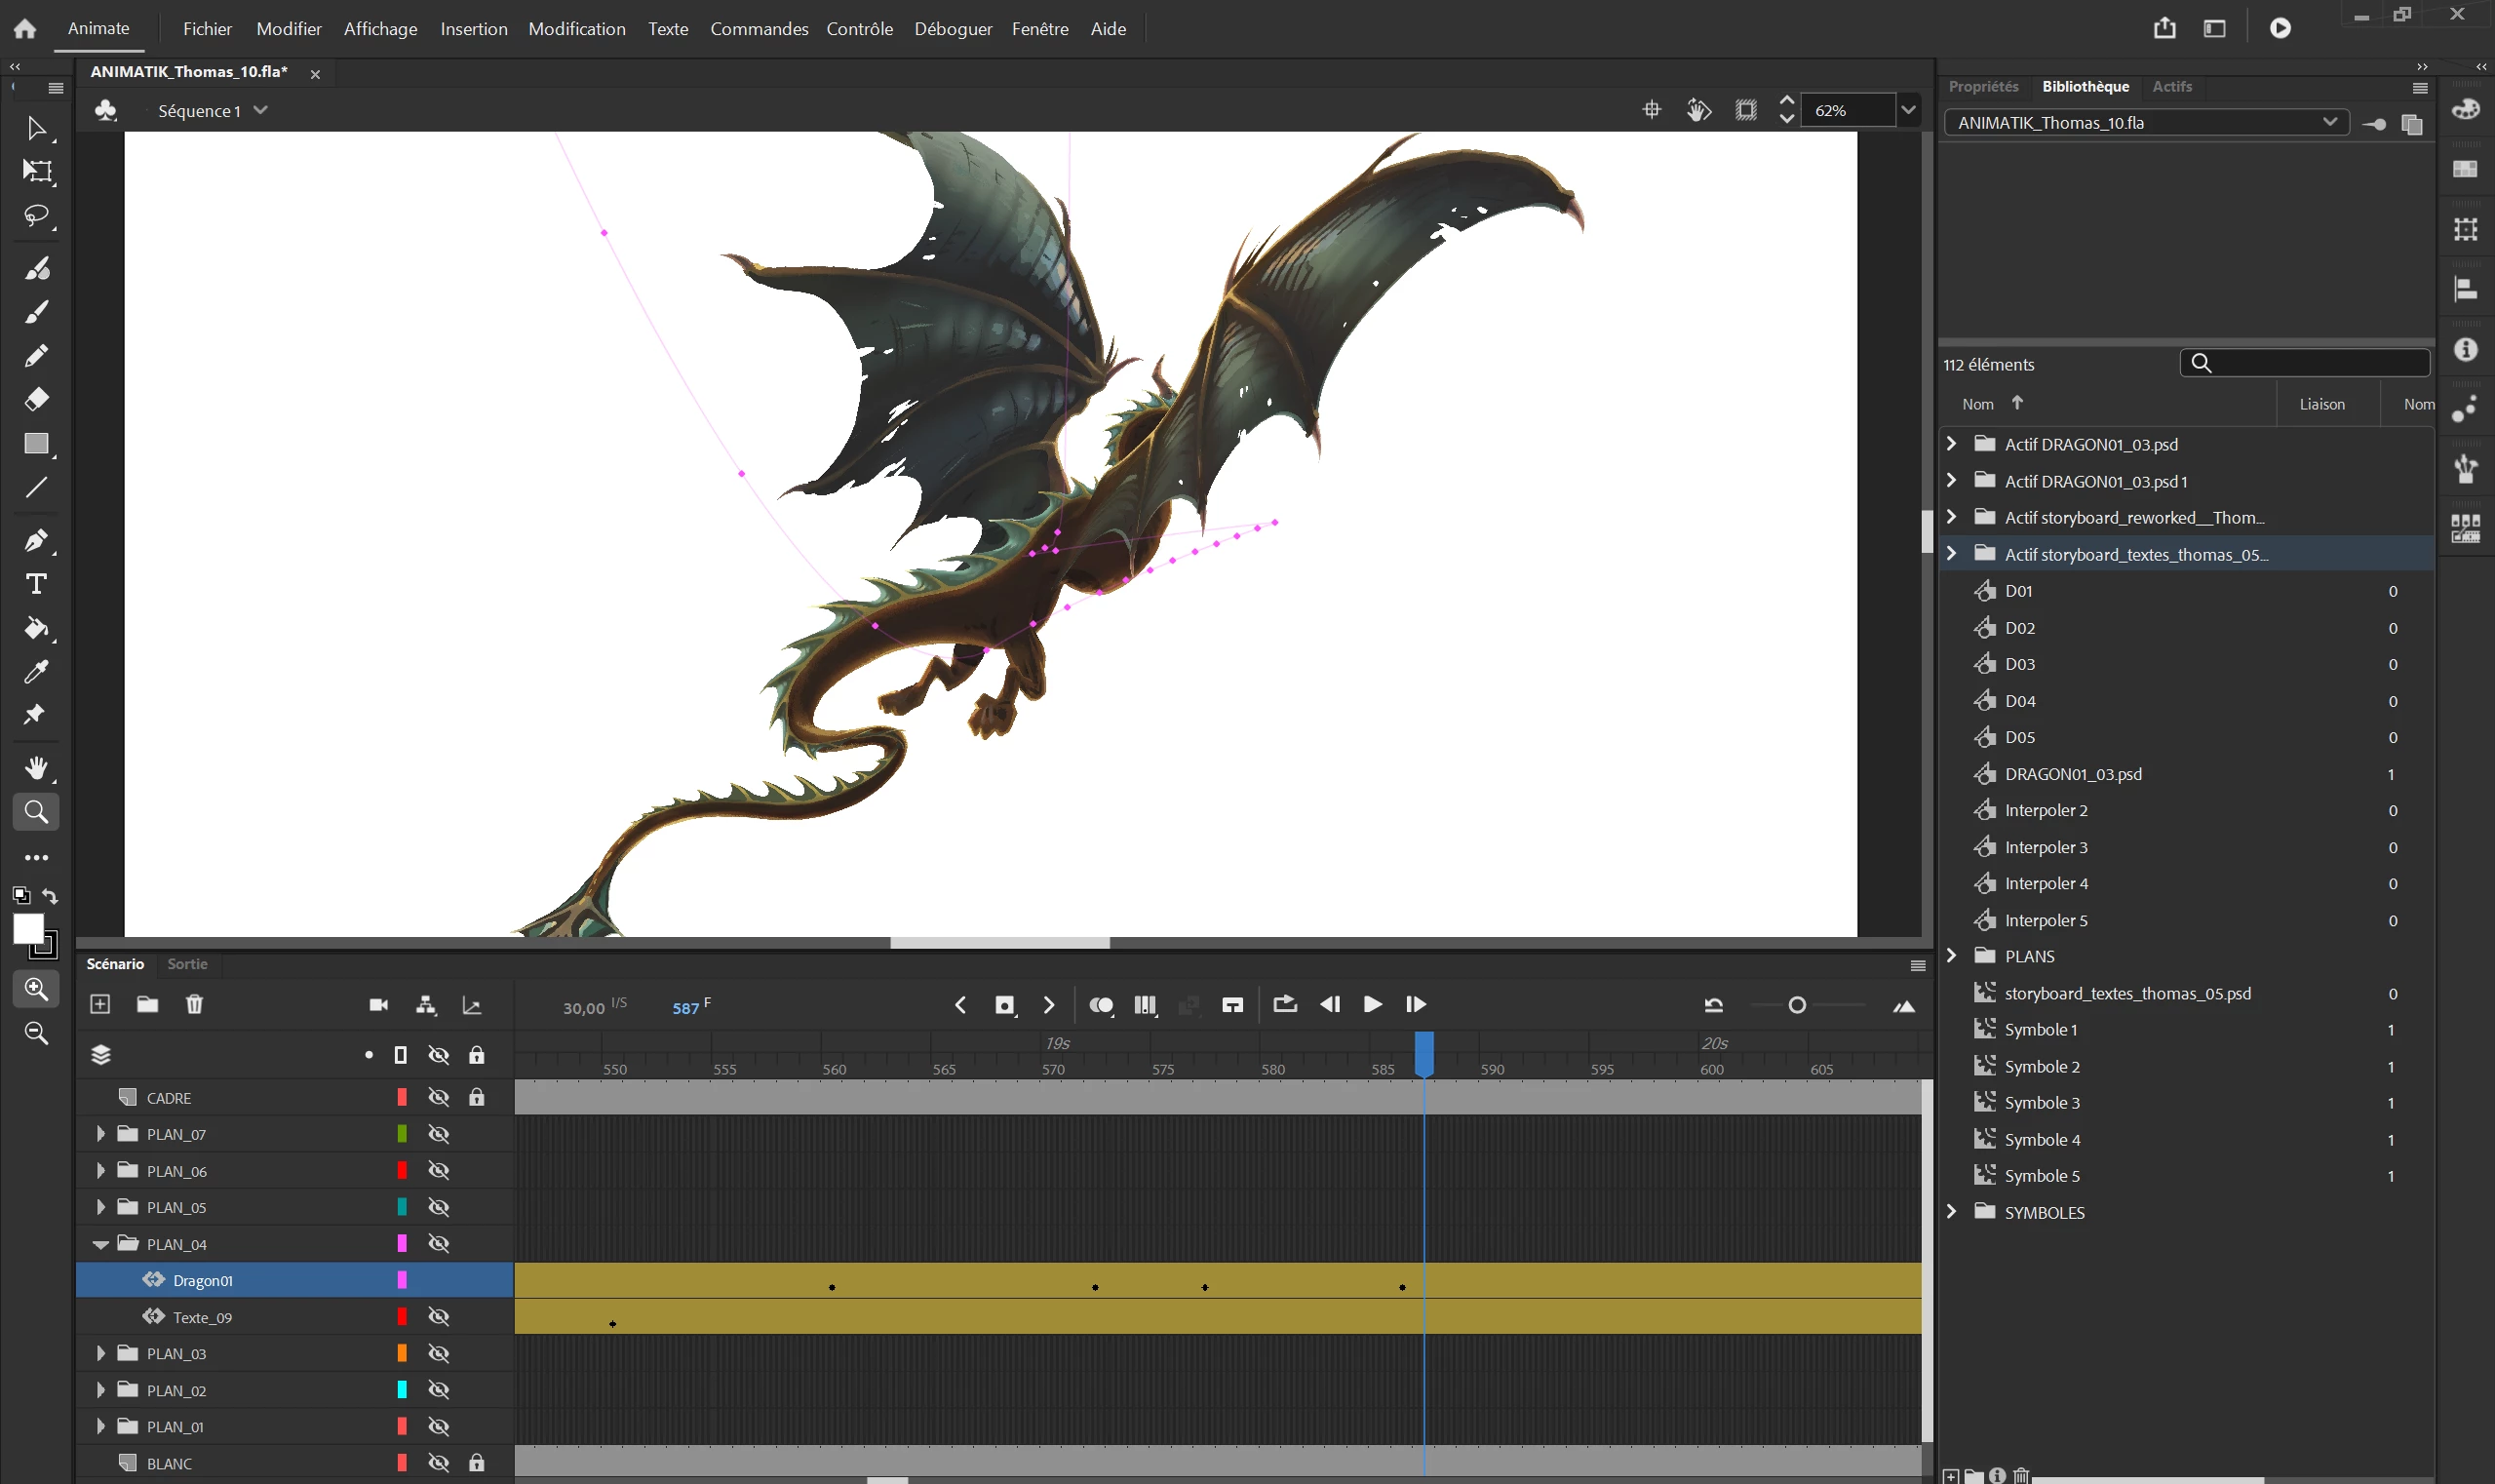
Task: Select the Eraser tool
Action: click(x=36, y=399)
